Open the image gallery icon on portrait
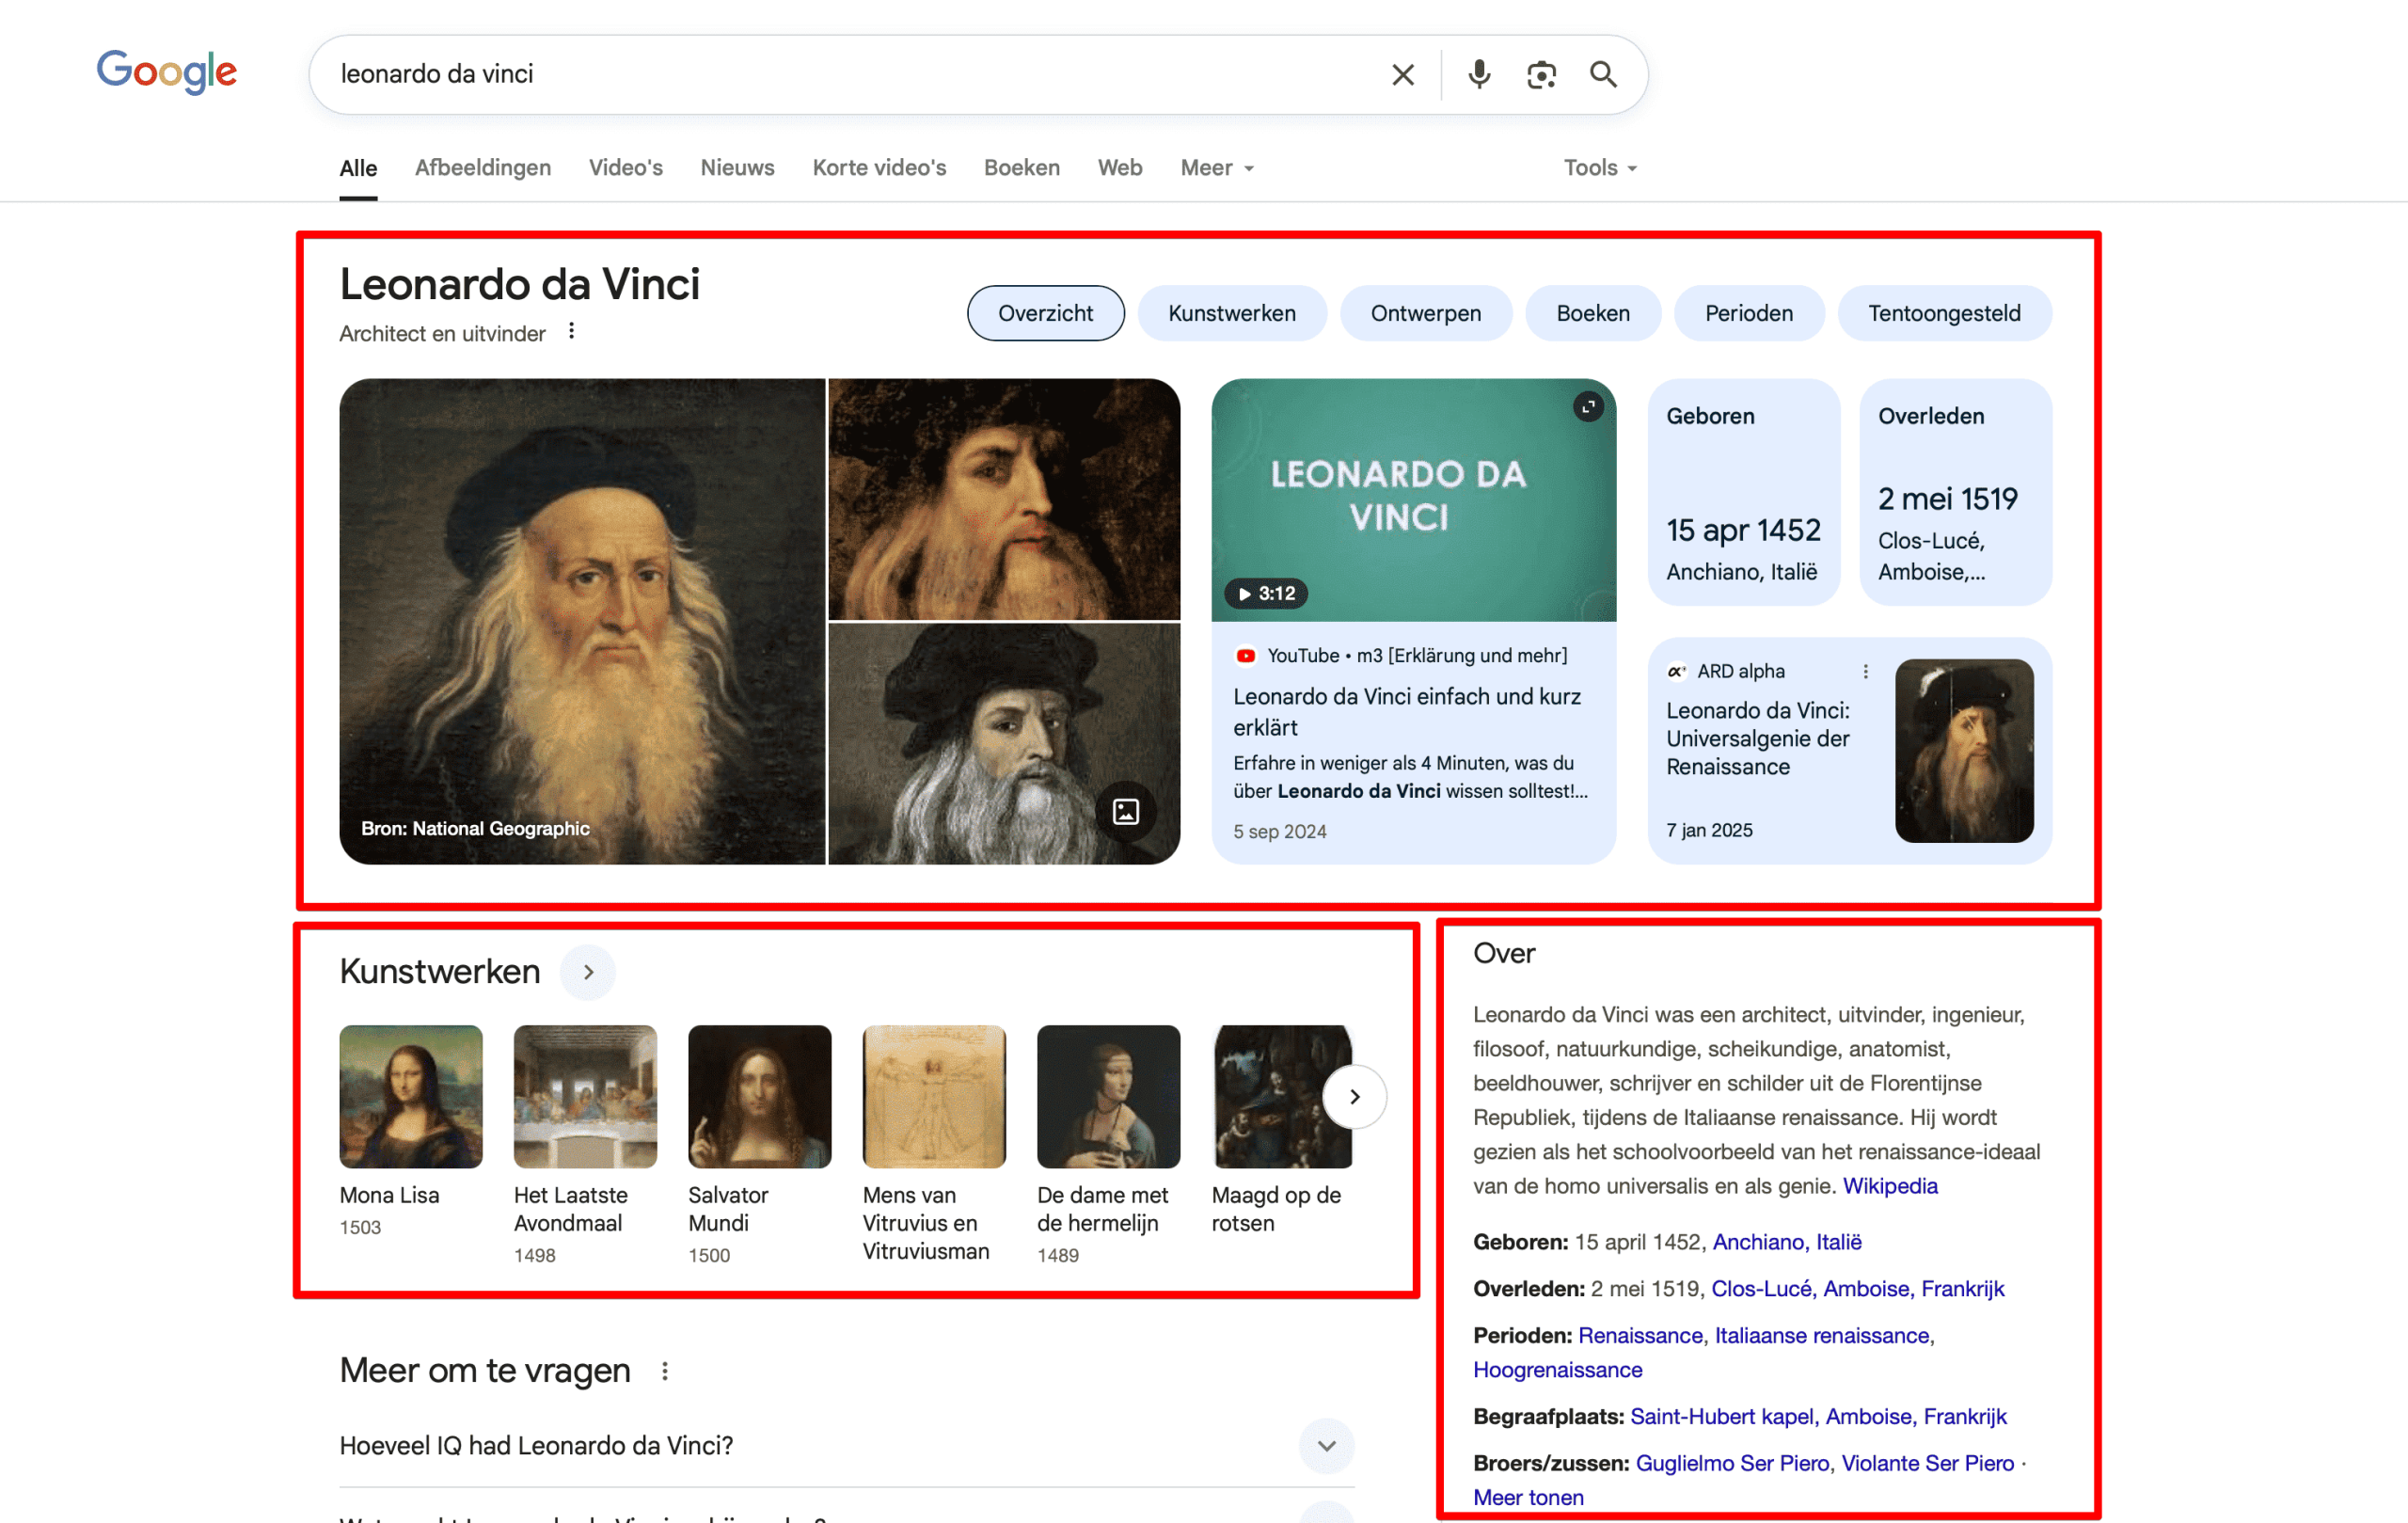This screenshot has height=1523, width=2408. 1126,811
